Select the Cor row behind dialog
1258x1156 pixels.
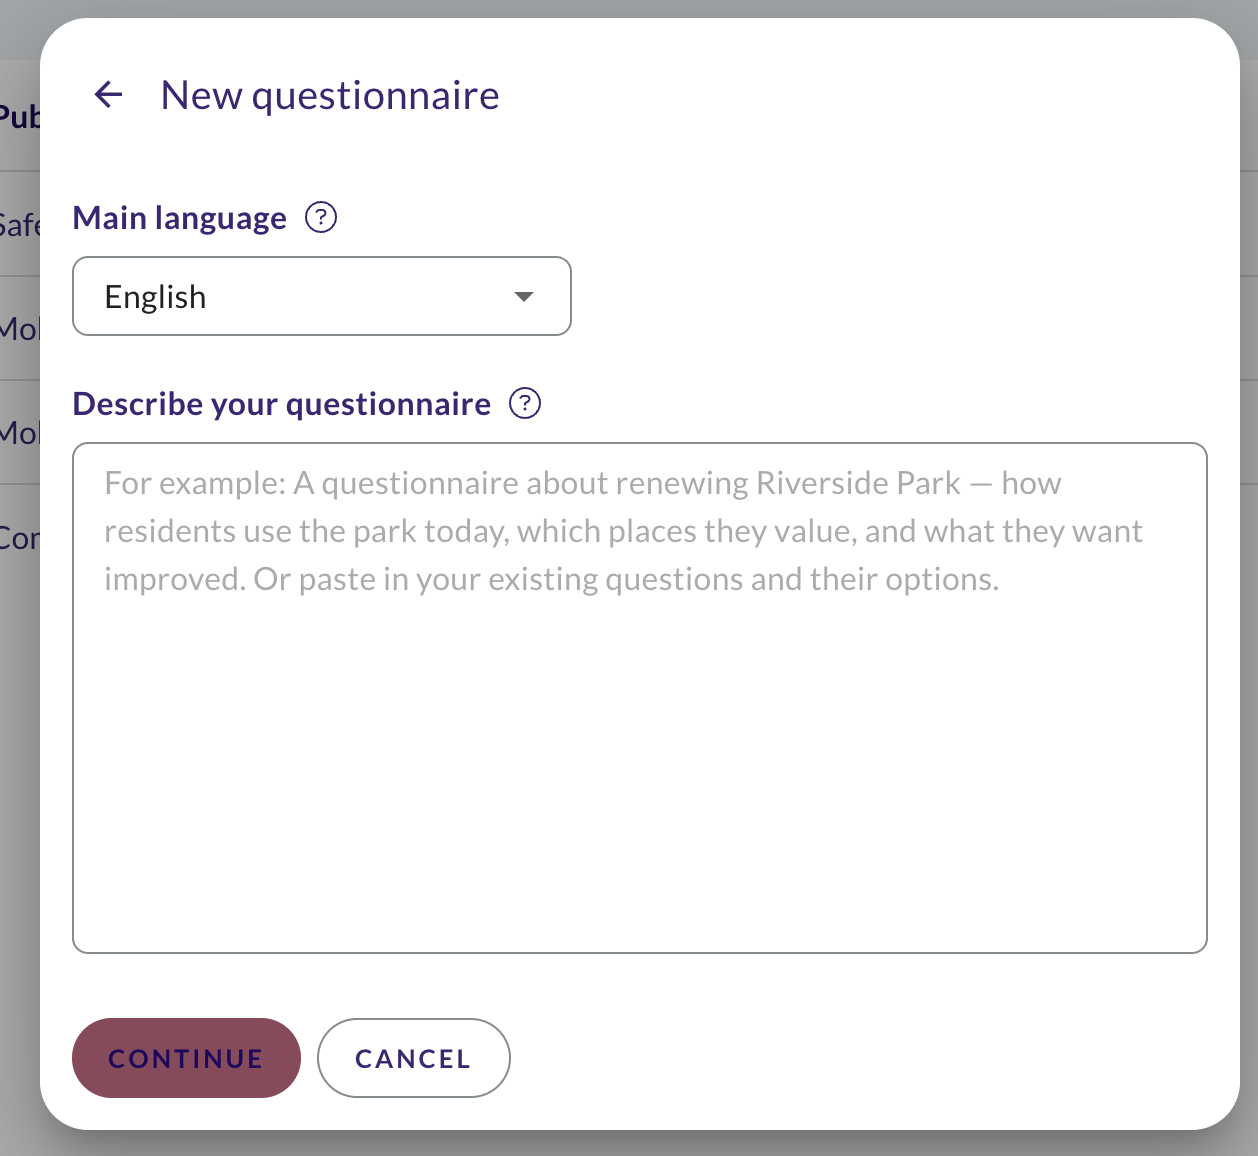point(19,538)
